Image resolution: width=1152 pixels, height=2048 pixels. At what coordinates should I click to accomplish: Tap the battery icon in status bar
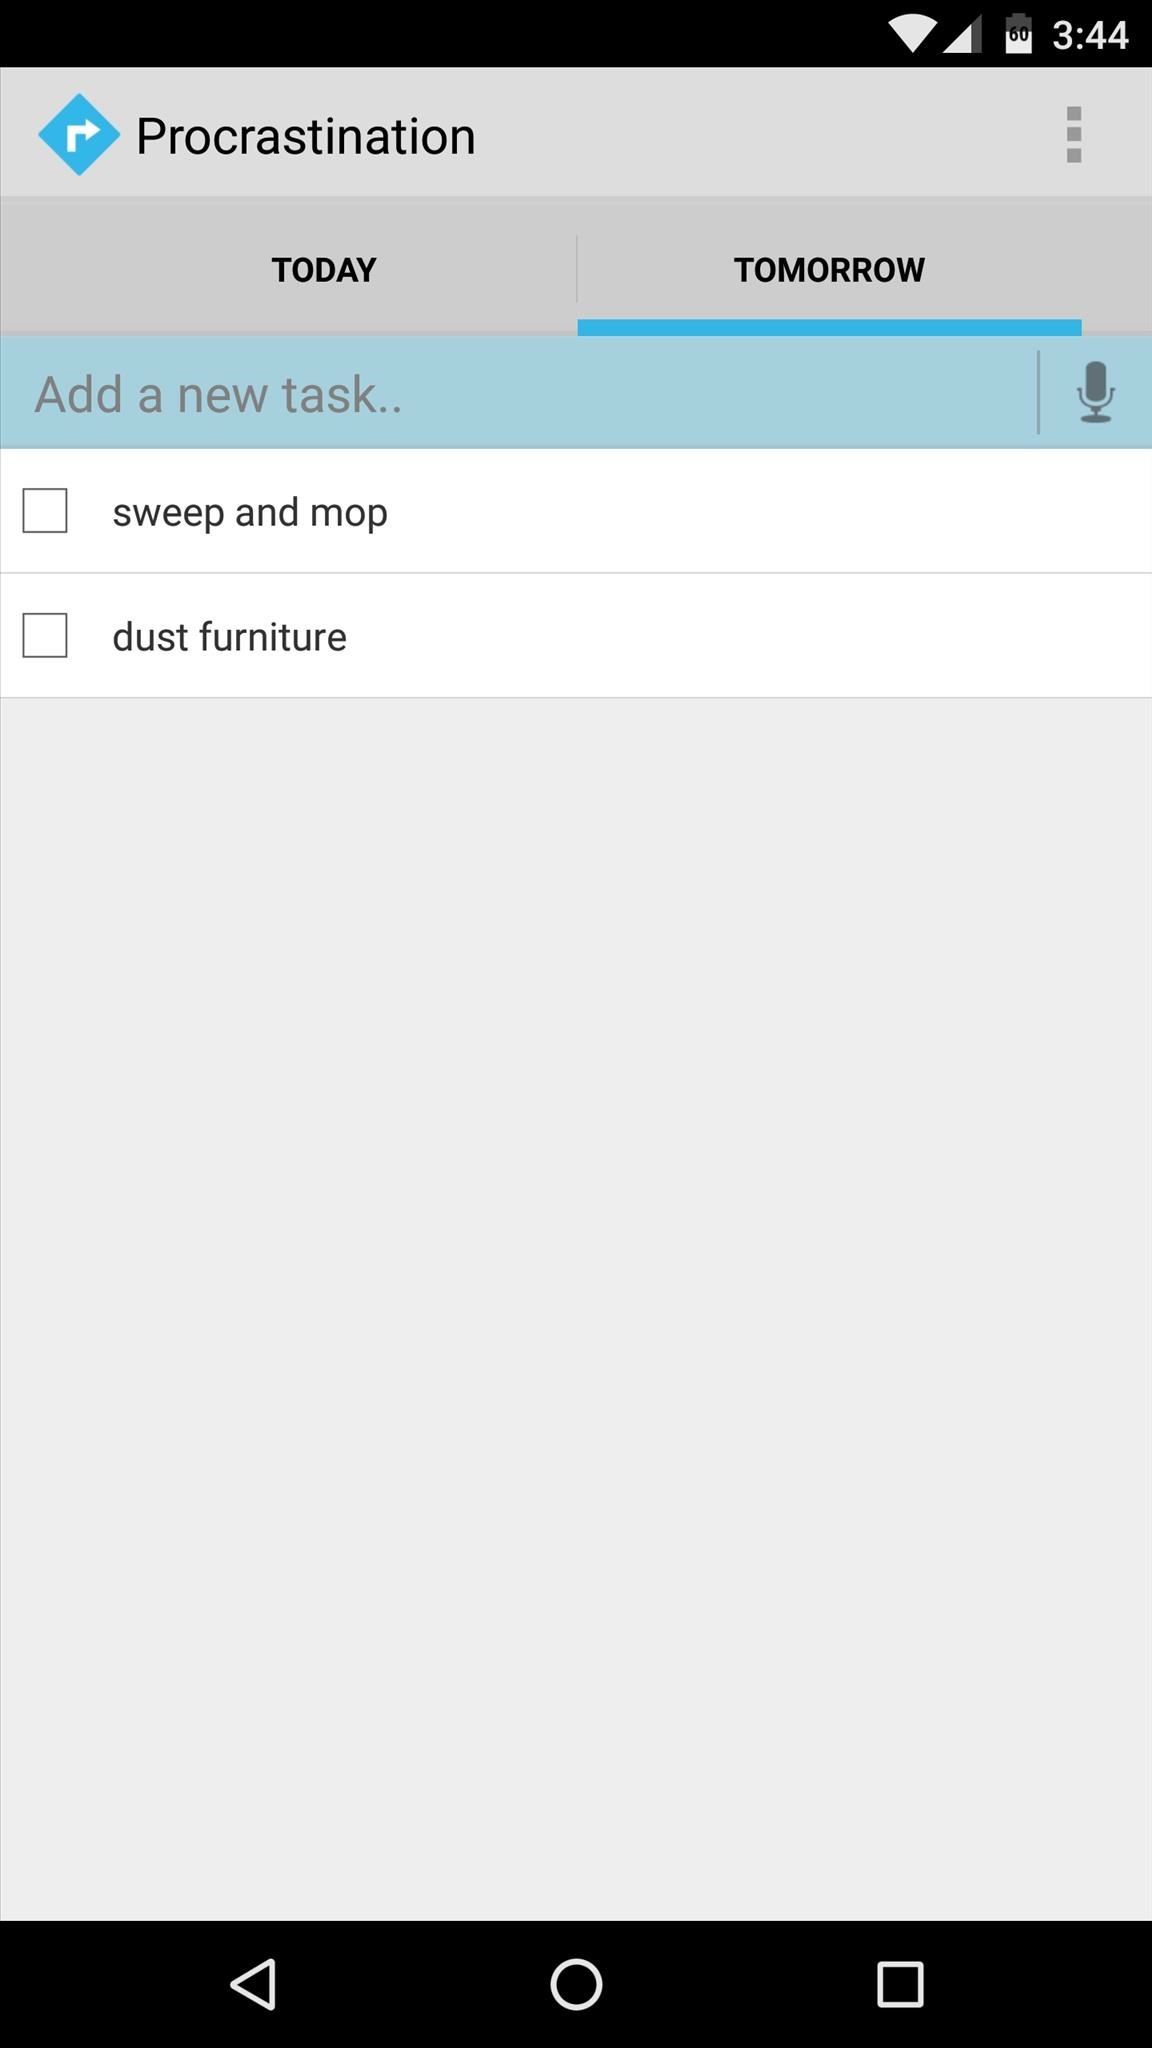coord(1018,34)
